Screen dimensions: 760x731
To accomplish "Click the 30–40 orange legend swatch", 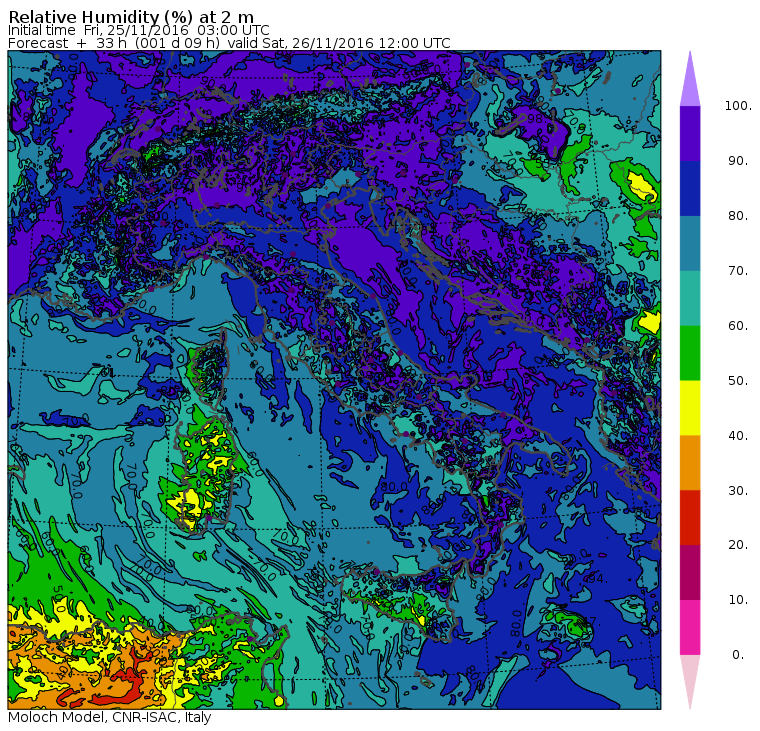I will [690, 462].
